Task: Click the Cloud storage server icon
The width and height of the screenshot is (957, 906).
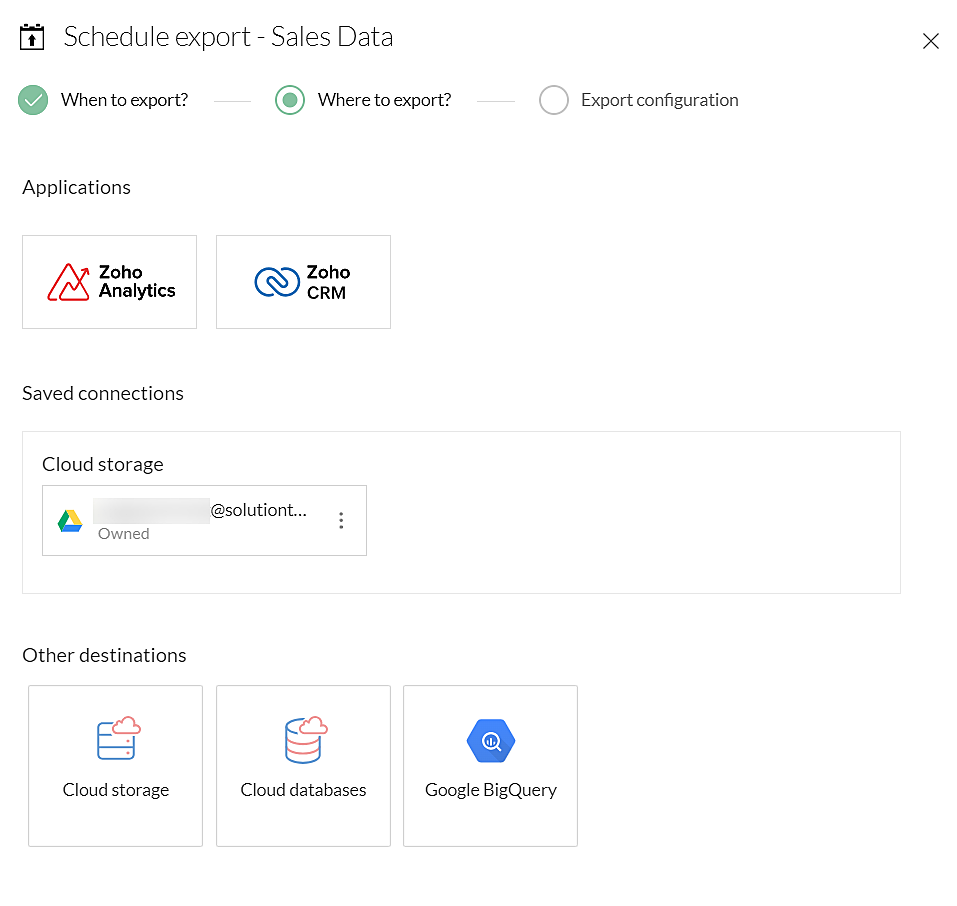Action: pyautogui.click(x=118, y=739)
